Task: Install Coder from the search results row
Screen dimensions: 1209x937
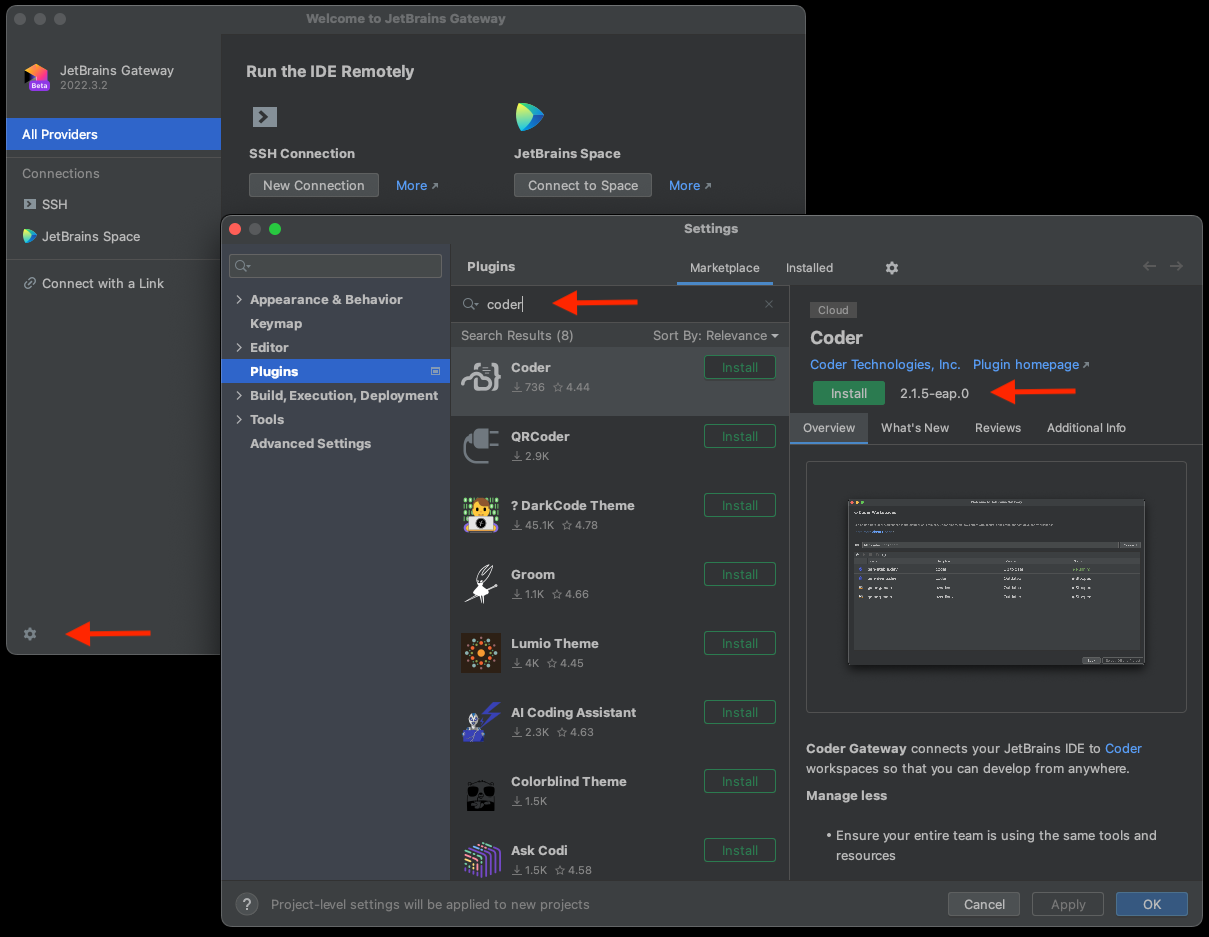Action: point(740,367)
